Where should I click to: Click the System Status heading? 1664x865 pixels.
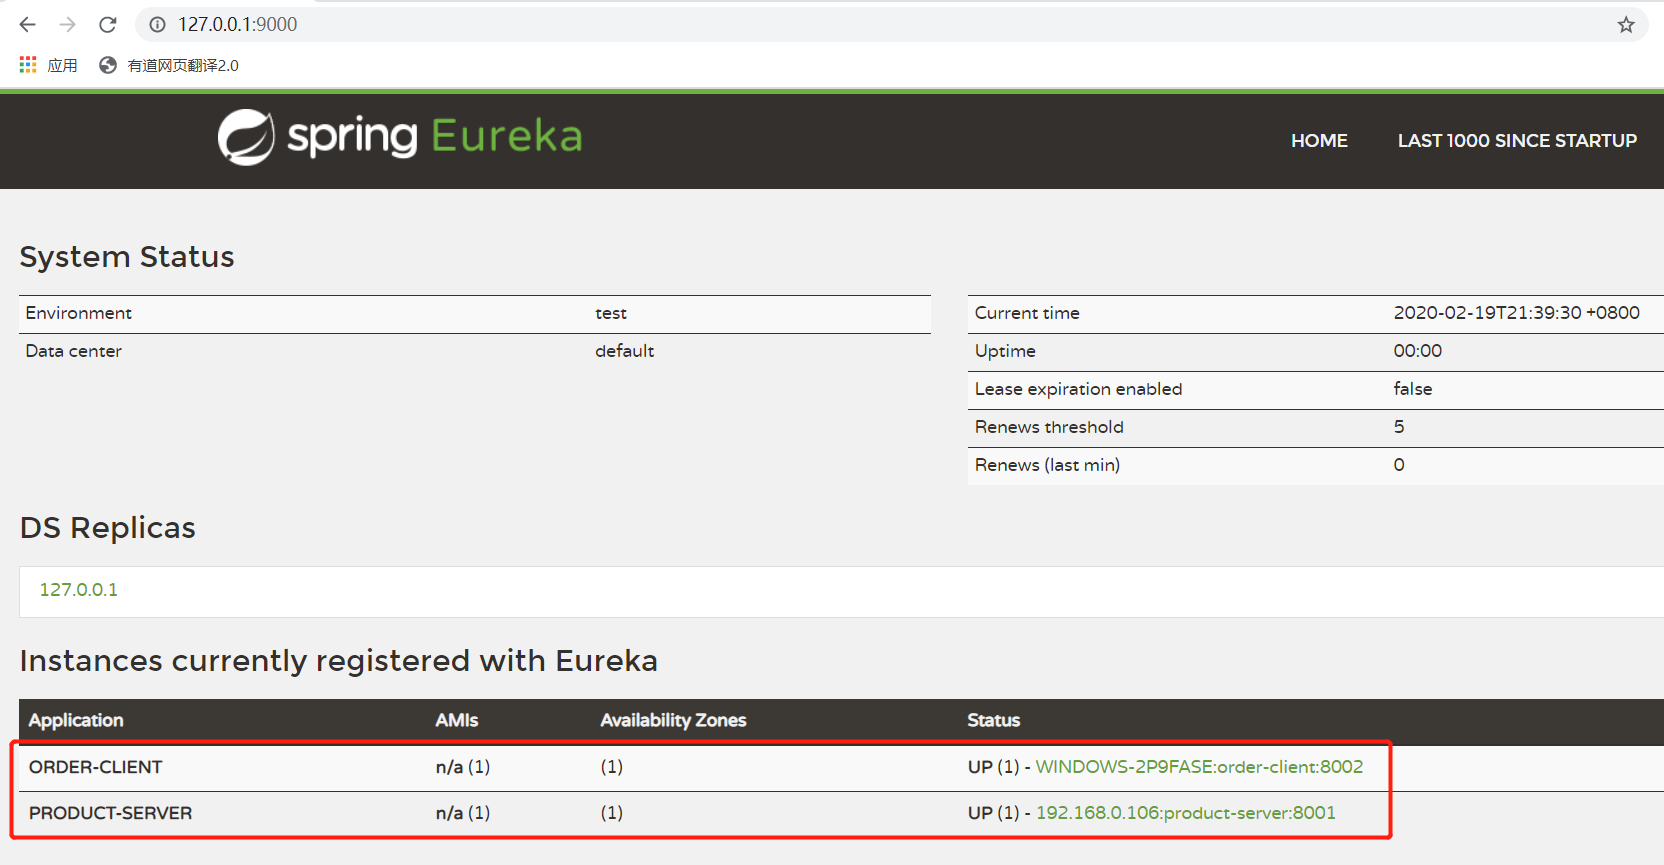coord(127,257)
